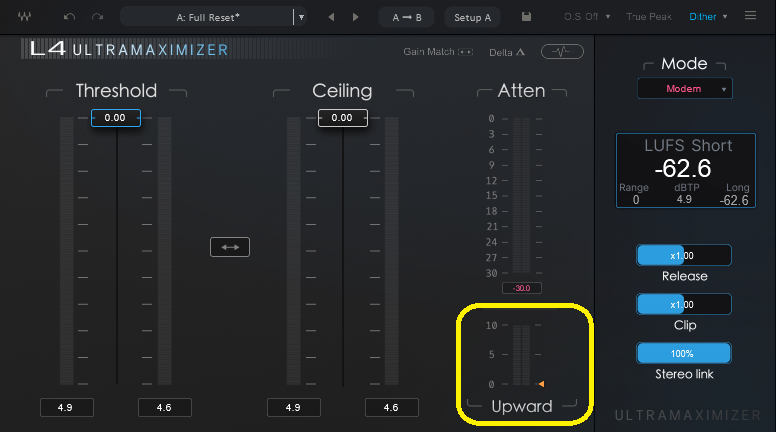
Task: Enable Gain Match
Action: coord(438,52)
